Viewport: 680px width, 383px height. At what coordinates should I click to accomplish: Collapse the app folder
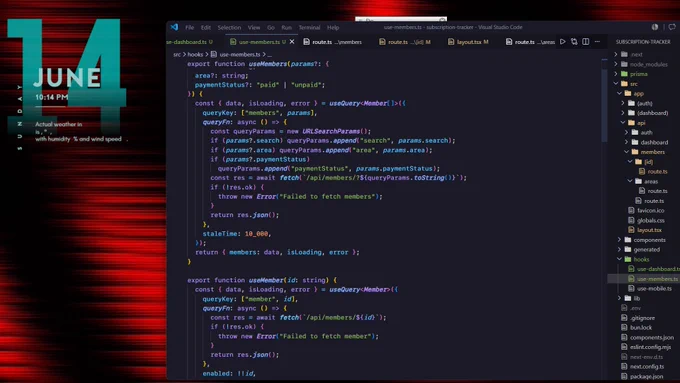[619, 93]
